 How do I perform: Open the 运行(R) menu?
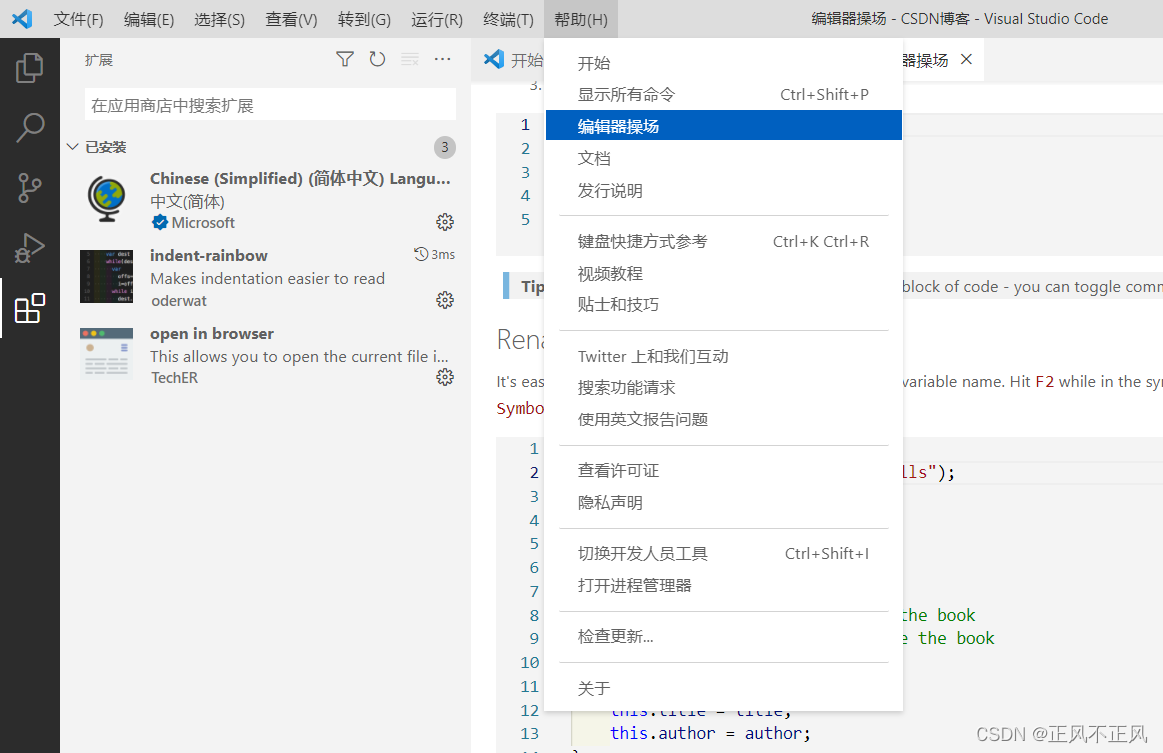[x=437, y=19]
